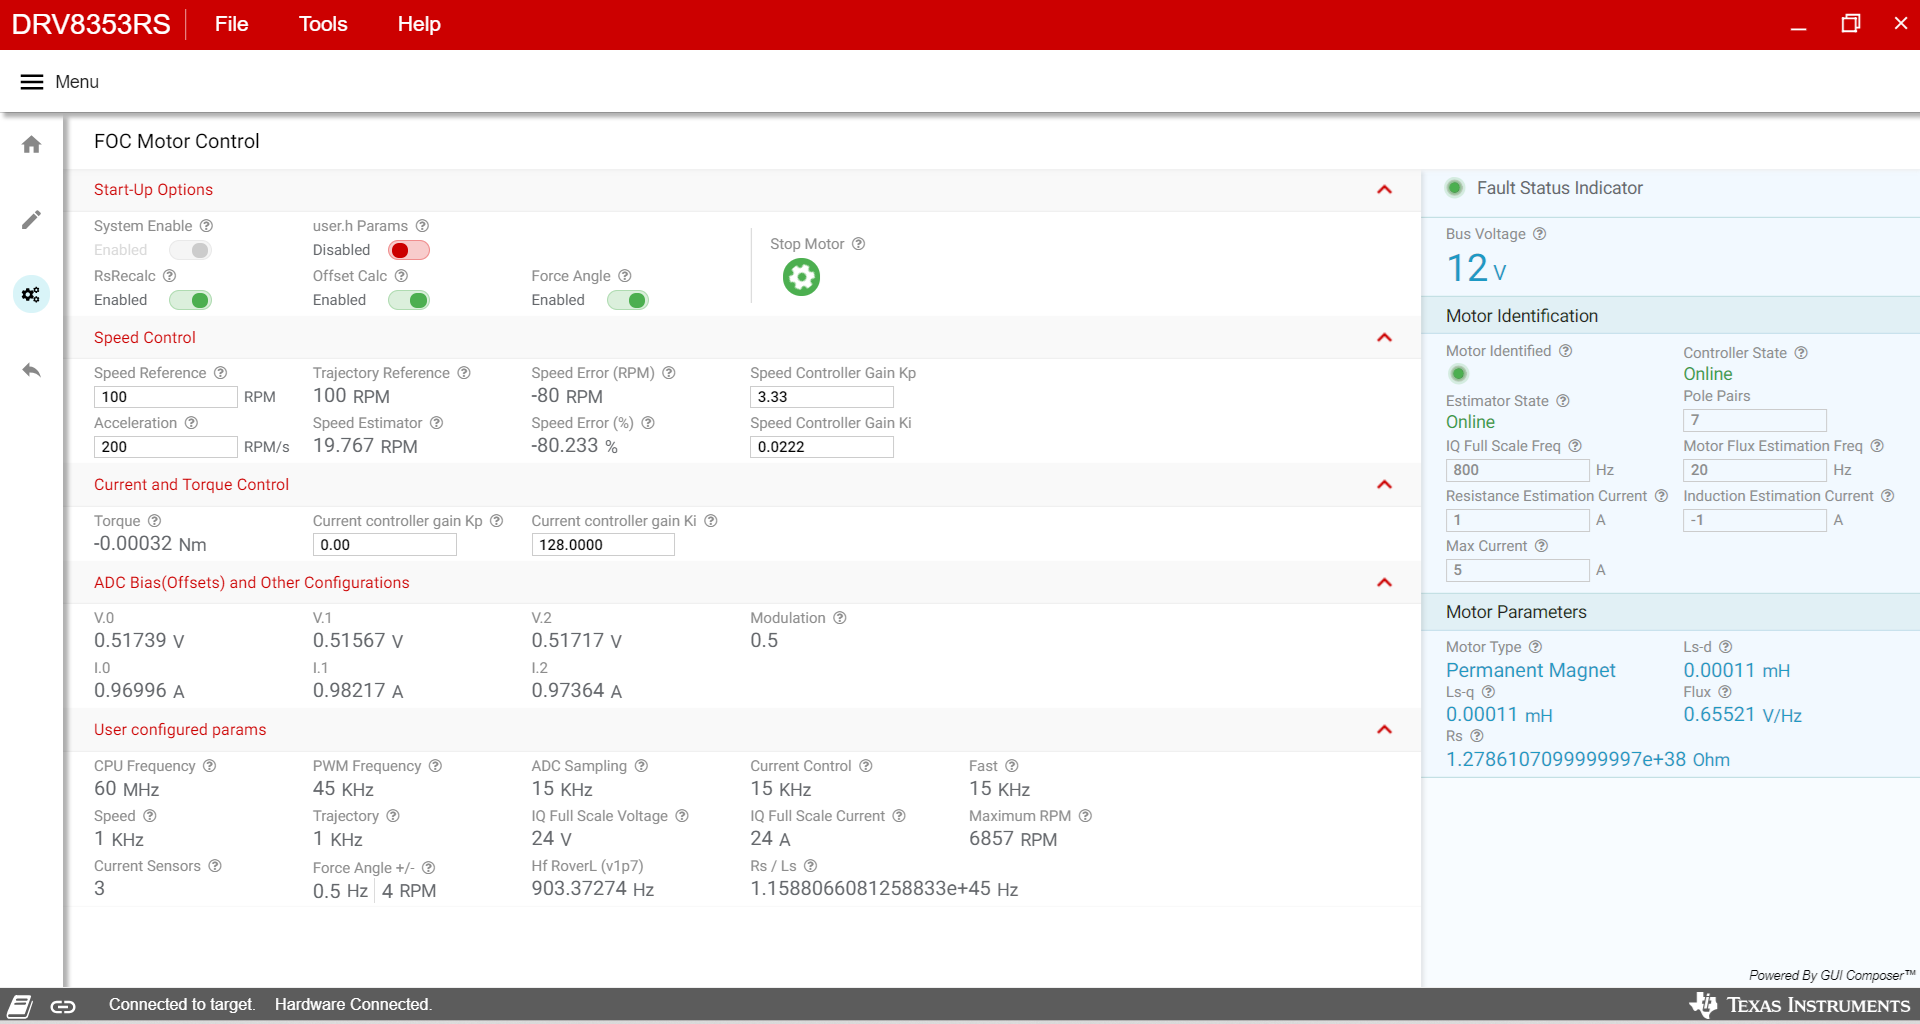This screenshot has height=1024, width=1920.
Task: Click the connection link icon in status bar
Action: click(x=63, y=1006)
